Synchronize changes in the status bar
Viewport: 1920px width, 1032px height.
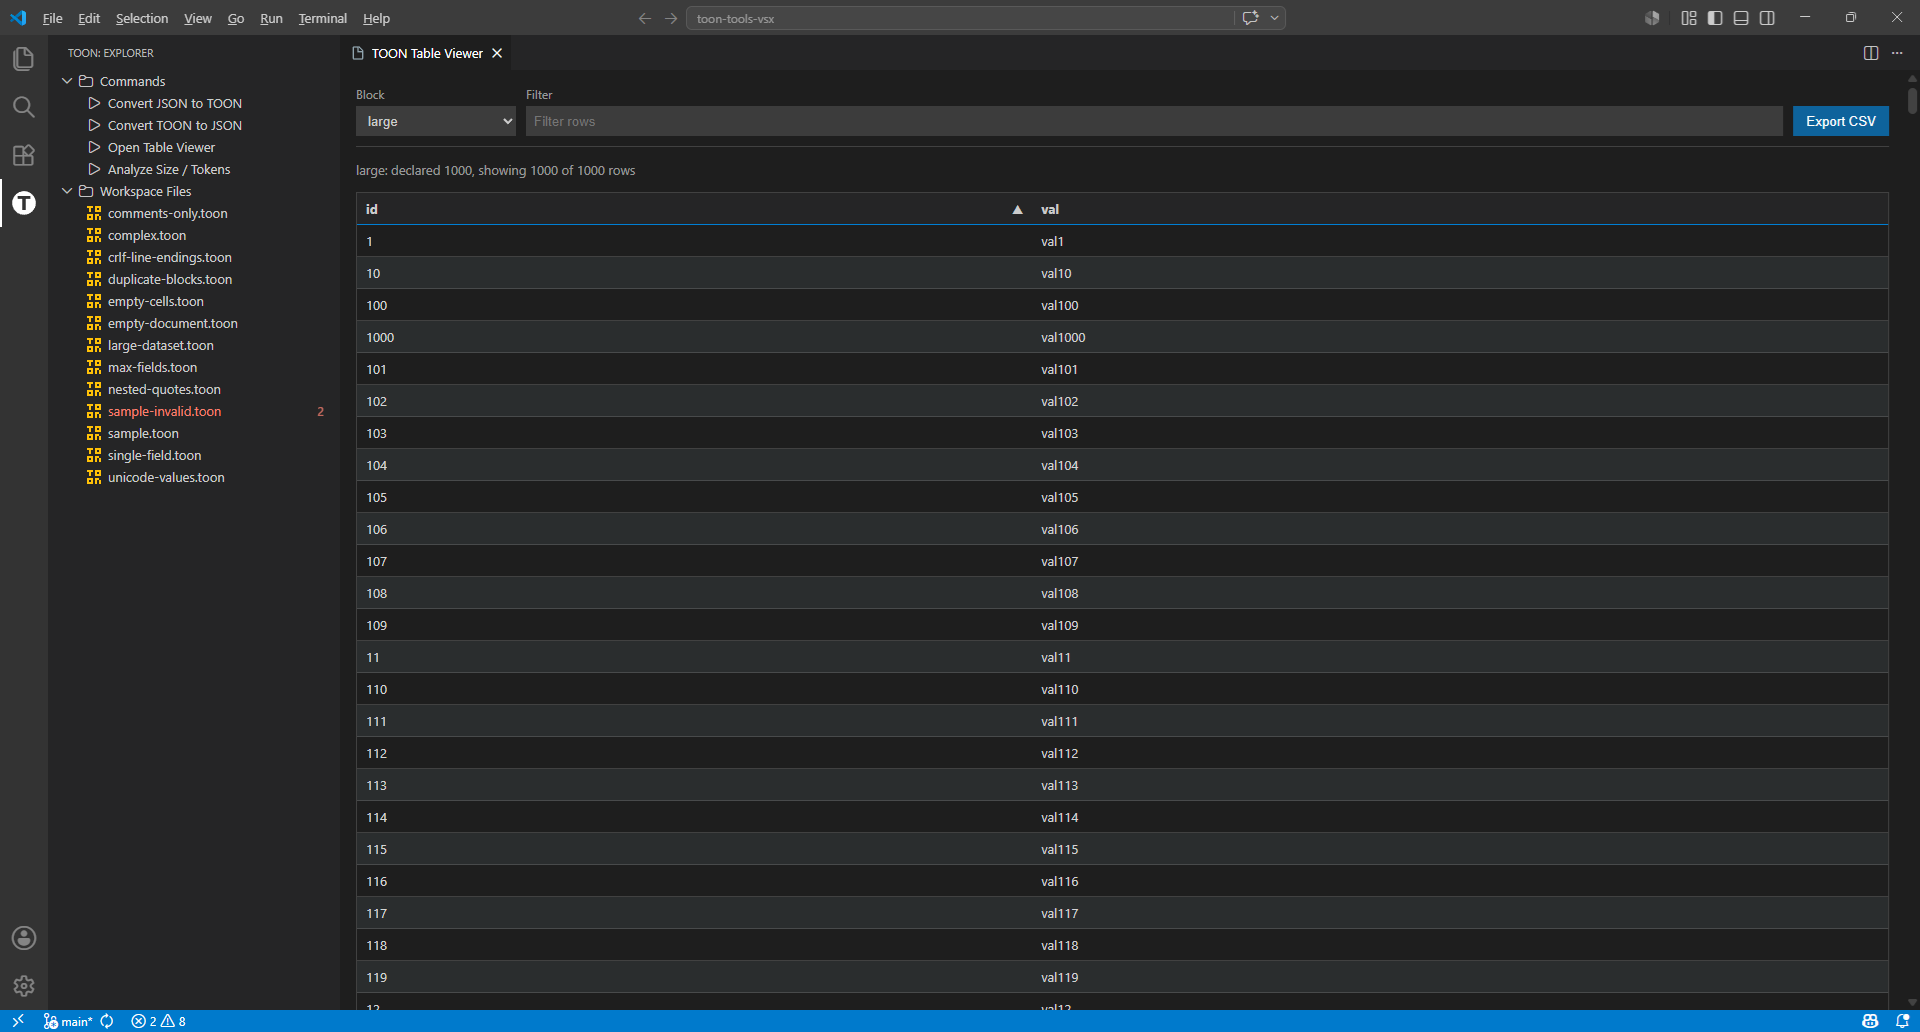tap(107, 1021)
